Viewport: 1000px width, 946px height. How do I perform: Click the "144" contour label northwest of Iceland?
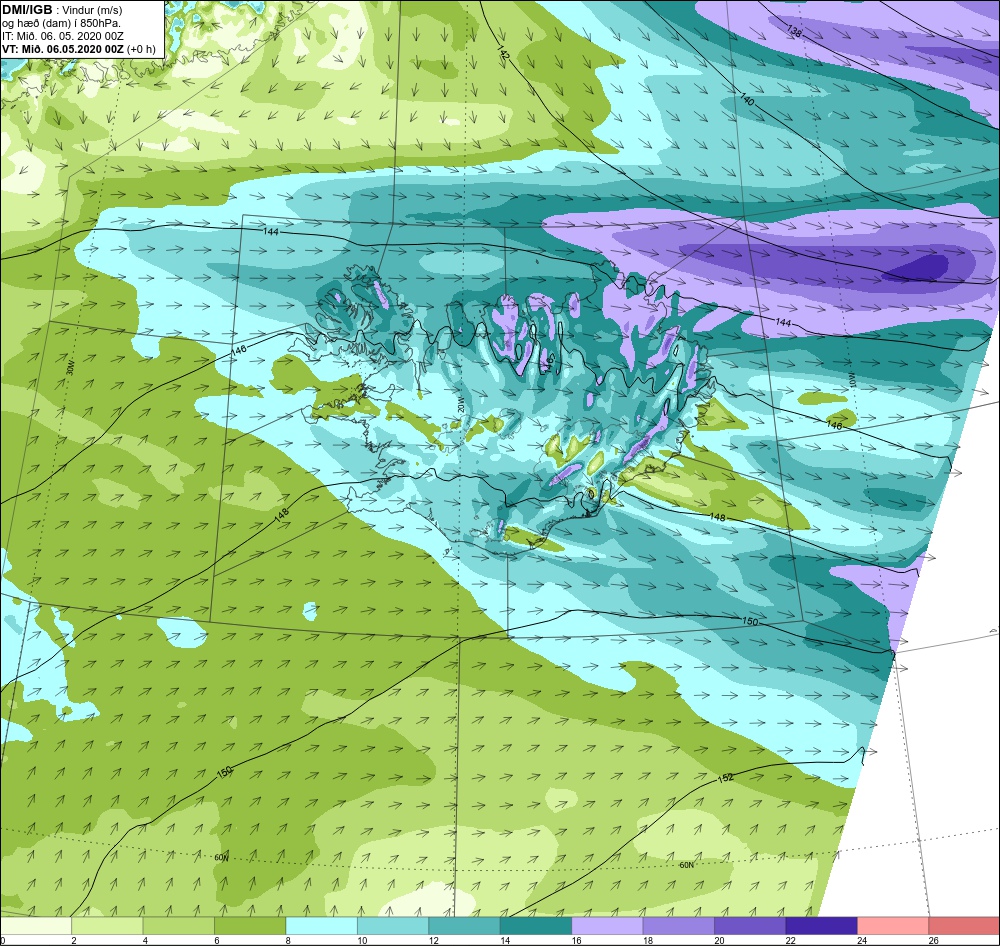[x=271, y=232]
